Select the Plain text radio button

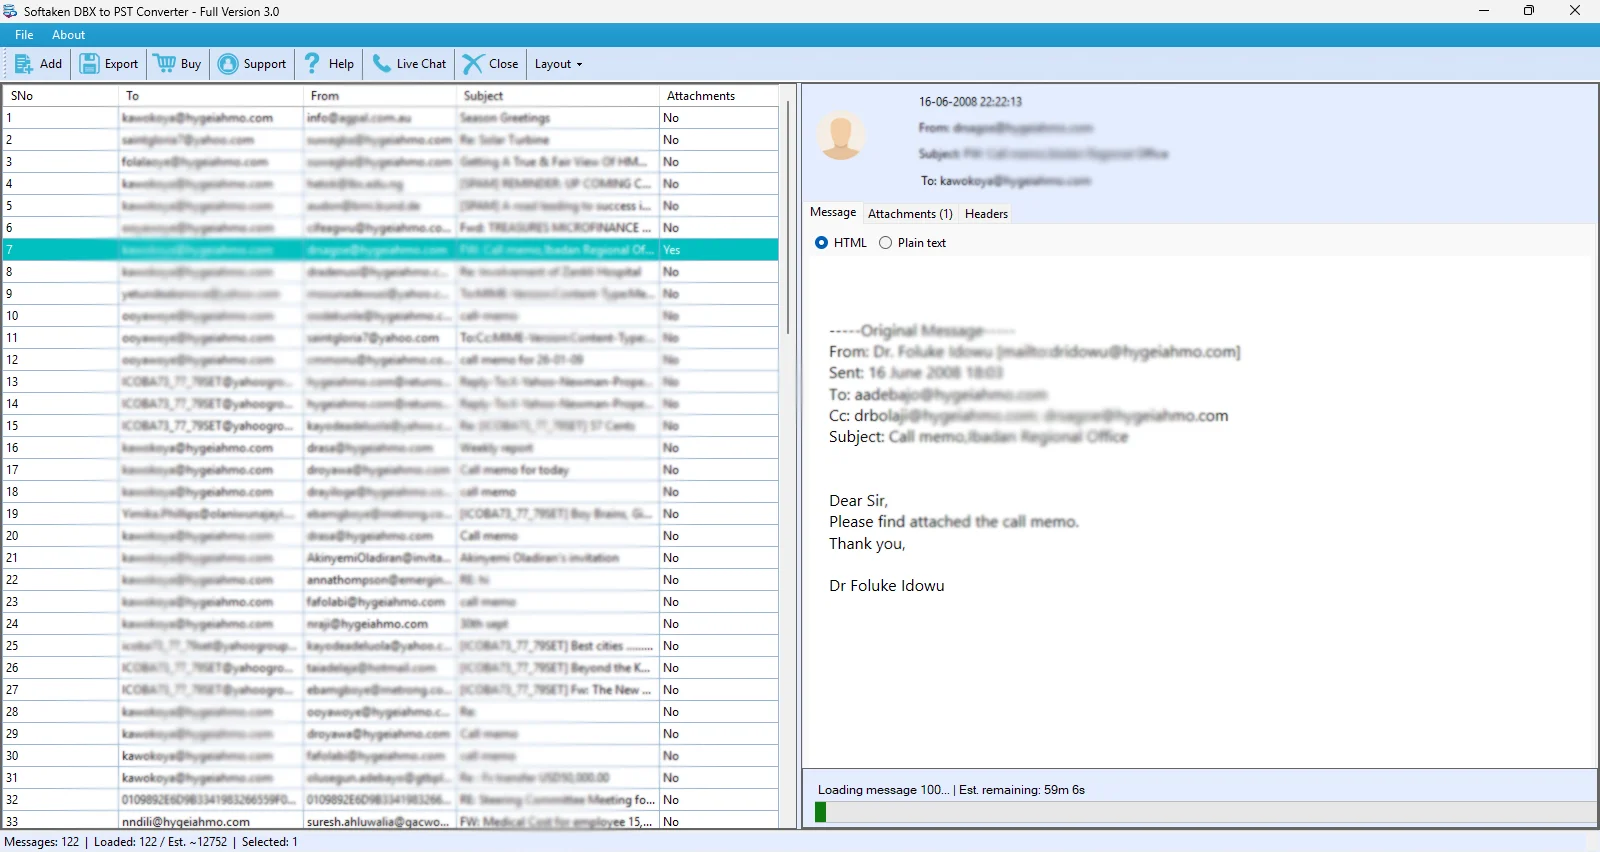point(885,243)
